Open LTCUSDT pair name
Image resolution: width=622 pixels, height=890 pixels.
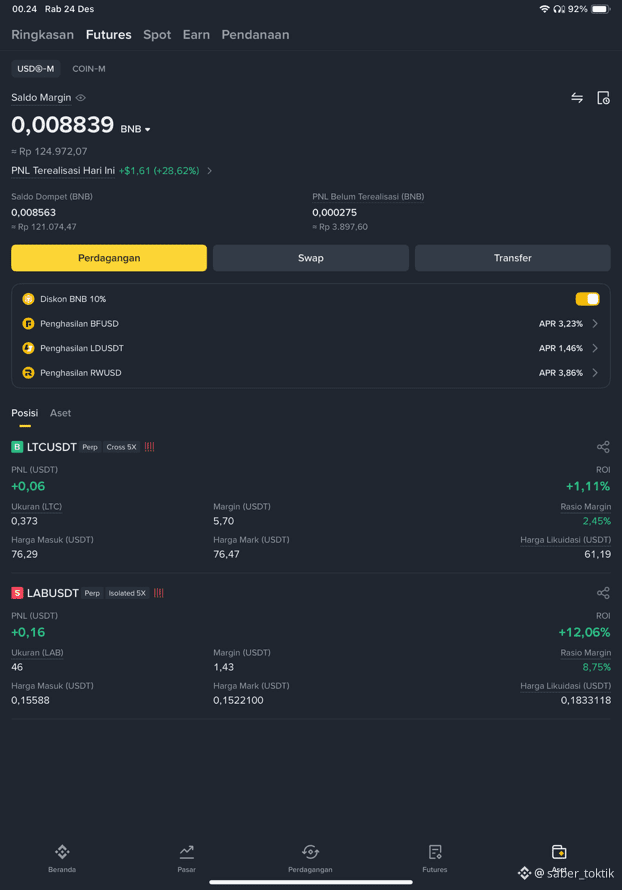coord(52,447)
